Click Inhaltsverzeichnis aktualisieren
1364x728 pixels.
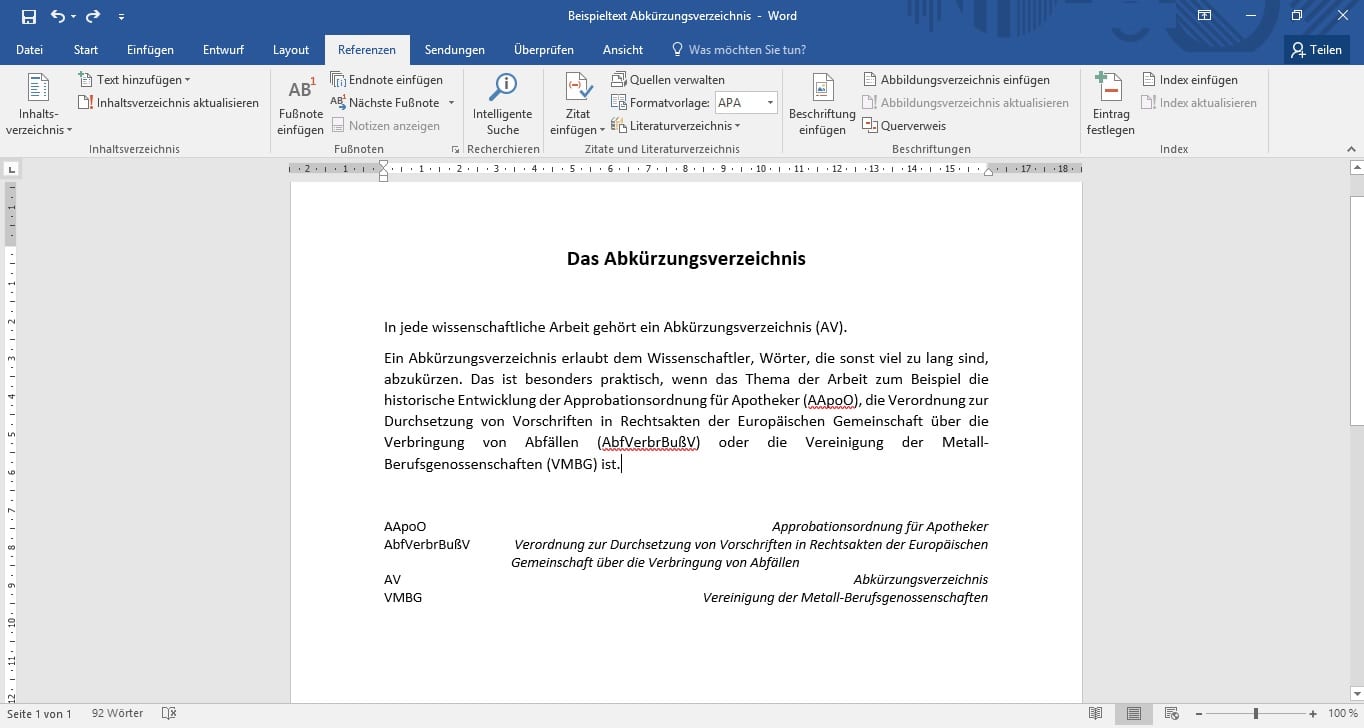click(x=168, y=103)
